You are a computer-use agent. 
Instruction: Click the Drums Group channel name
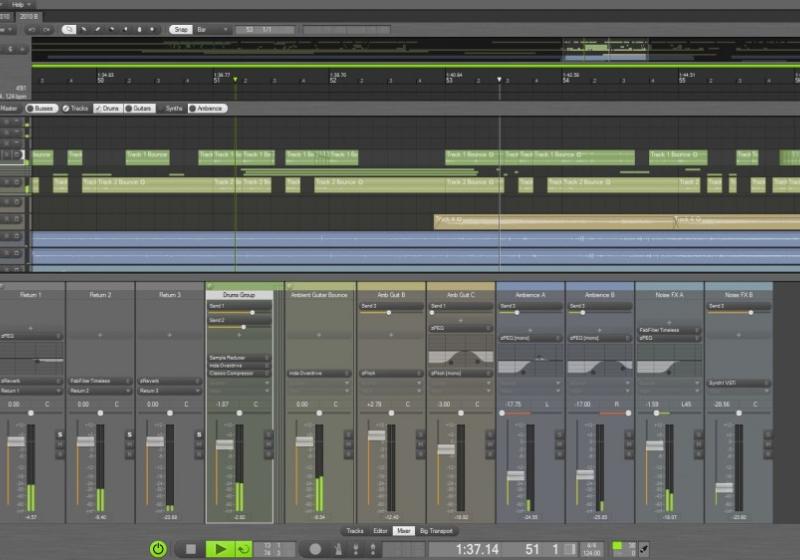[239, 295]
